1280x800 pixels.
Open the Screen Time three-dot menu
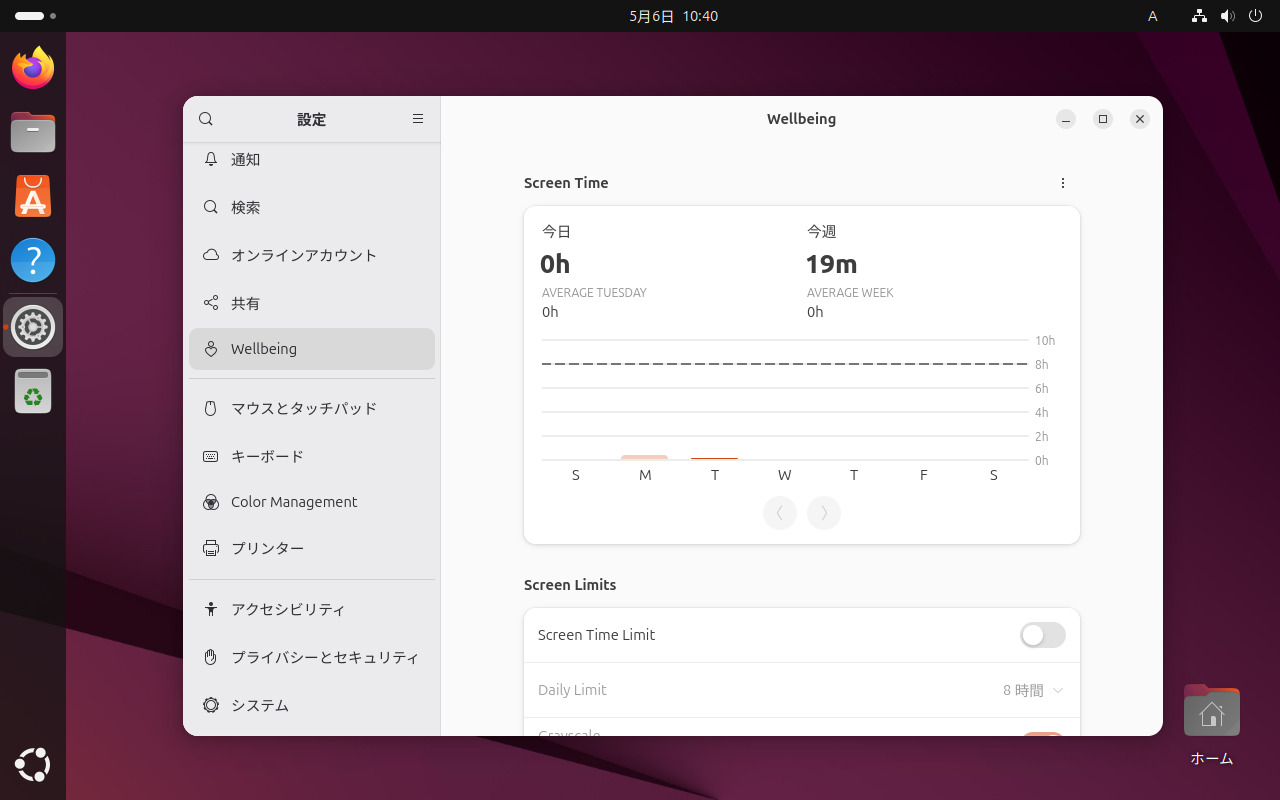1063,183
